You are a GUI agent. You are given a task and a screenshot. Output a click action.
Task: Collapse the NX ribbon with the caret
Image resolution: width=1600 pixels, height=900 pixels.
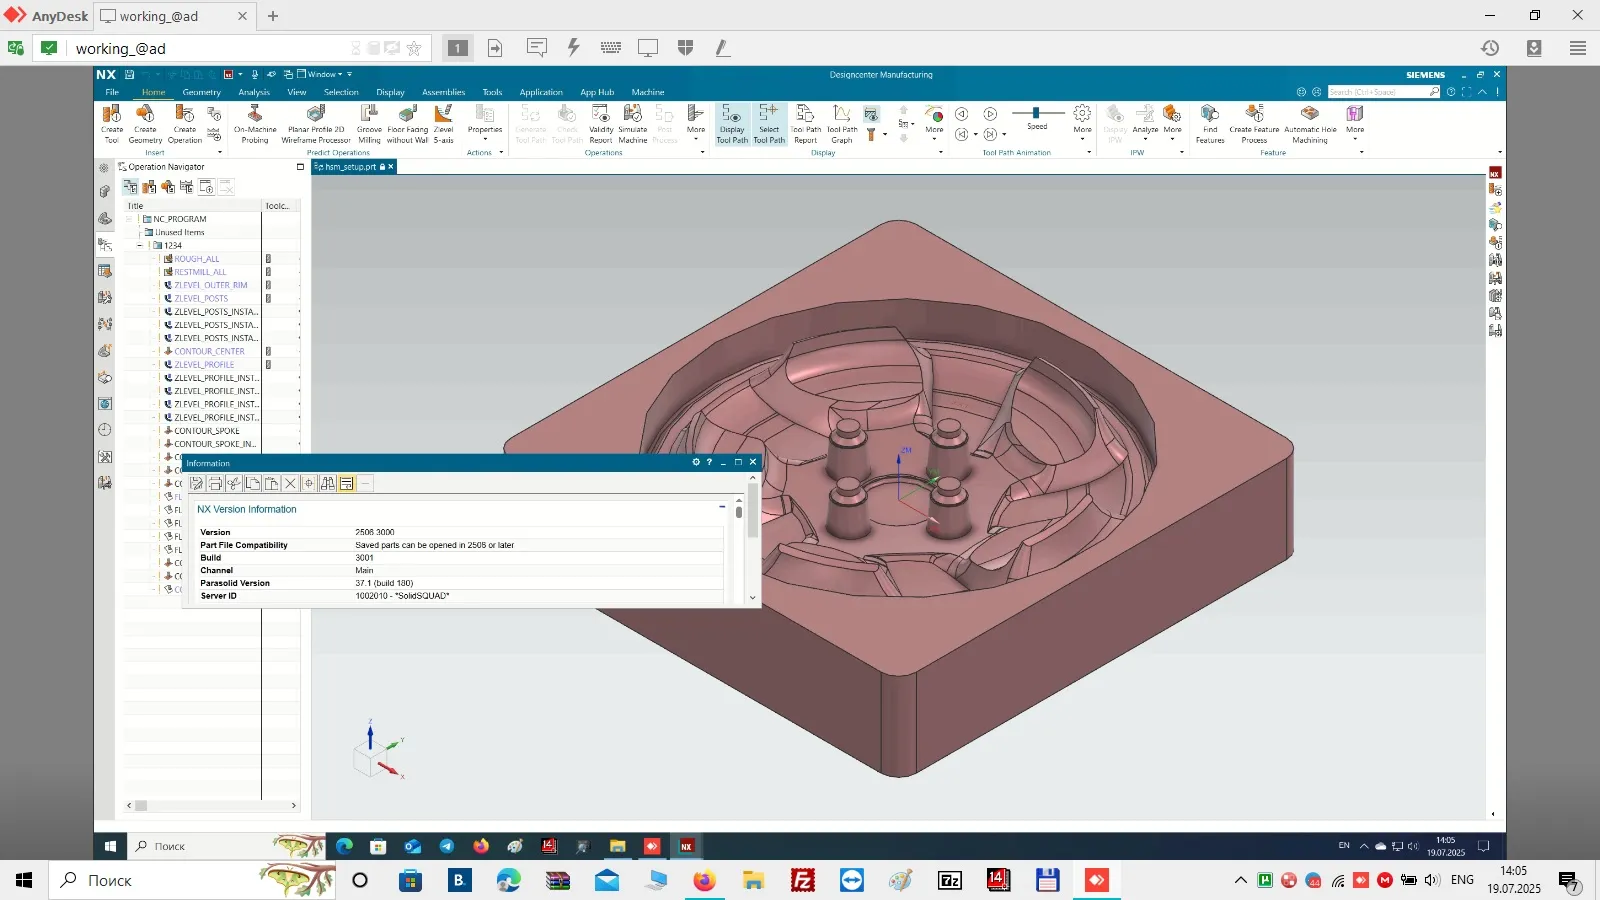click(x=1483, y=91)
